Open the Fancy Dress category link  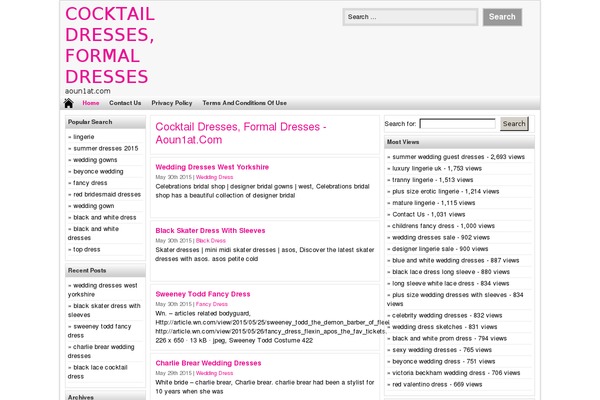[x=212, y=304]
